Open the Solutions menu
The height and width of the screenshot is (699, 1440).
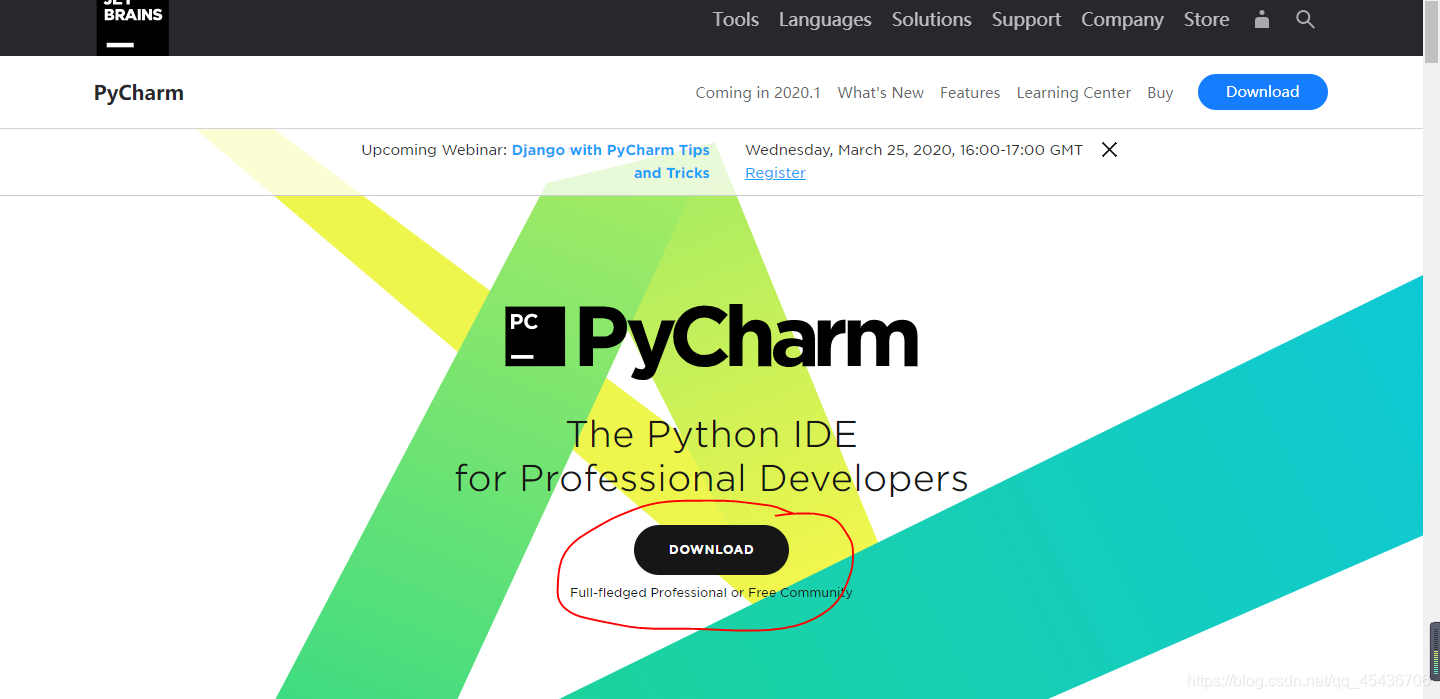[x=931, y=20]
